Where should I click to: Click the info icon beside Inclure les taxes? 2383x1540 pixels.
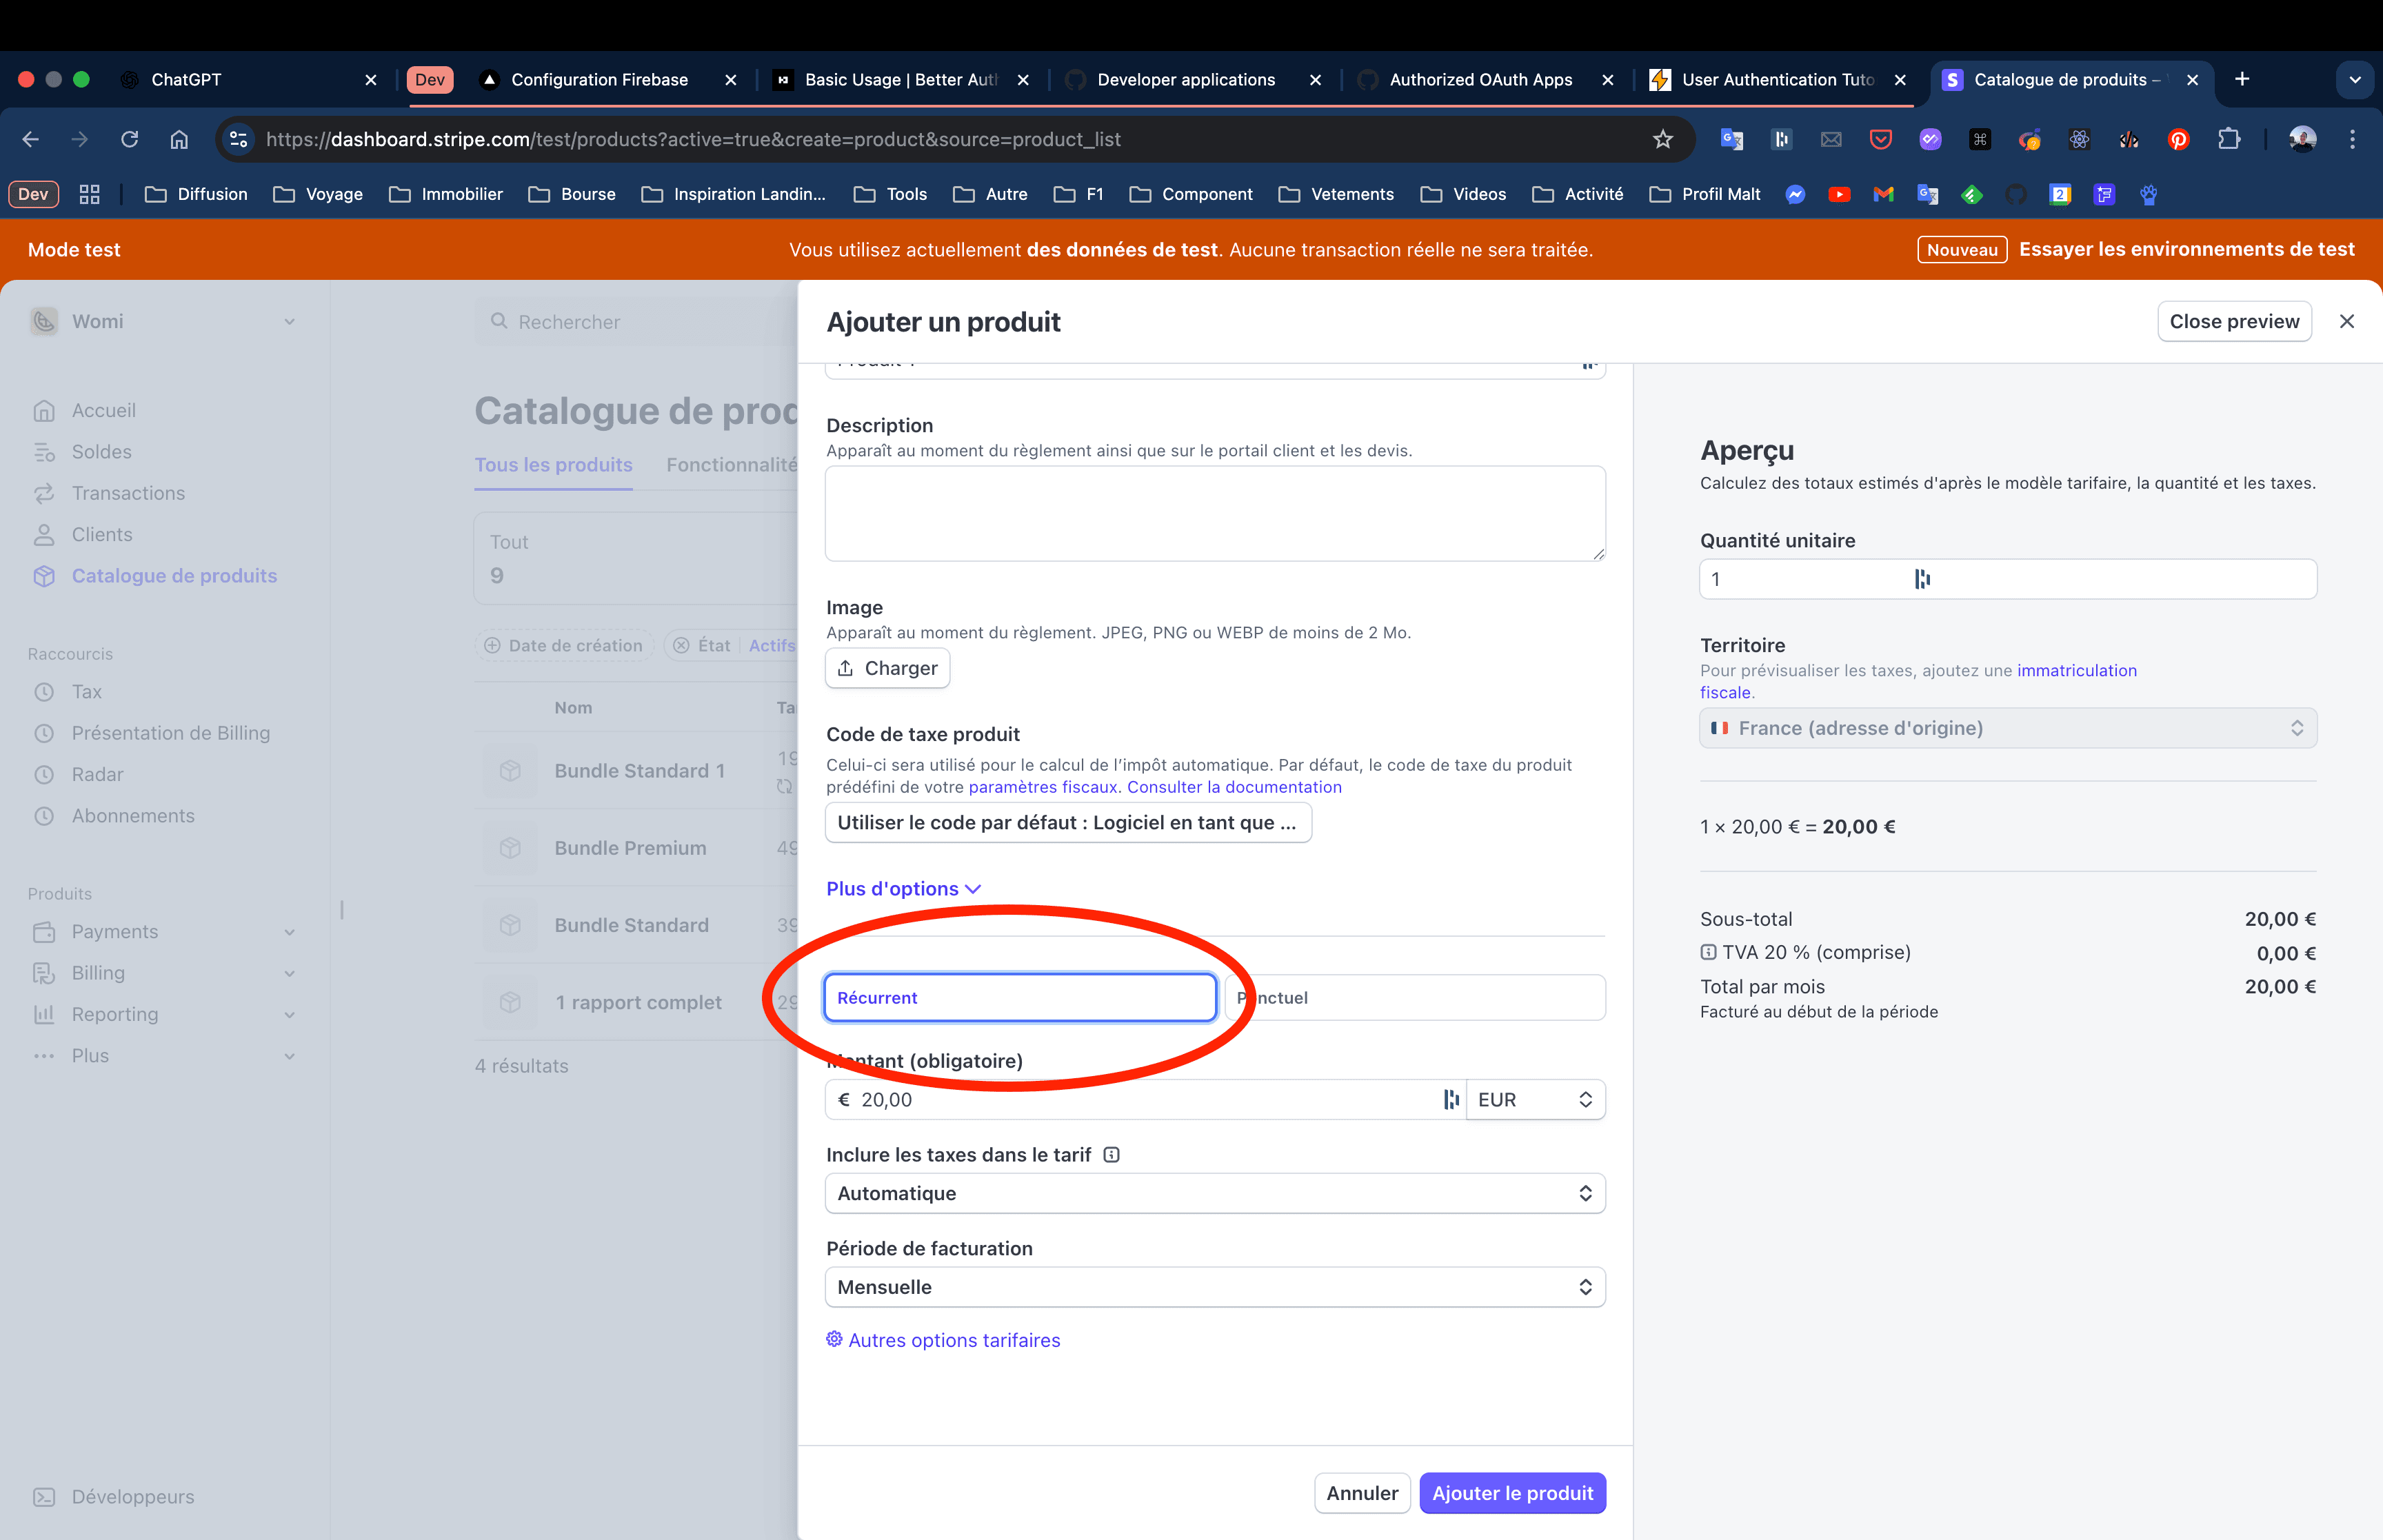point(1111,1155)
